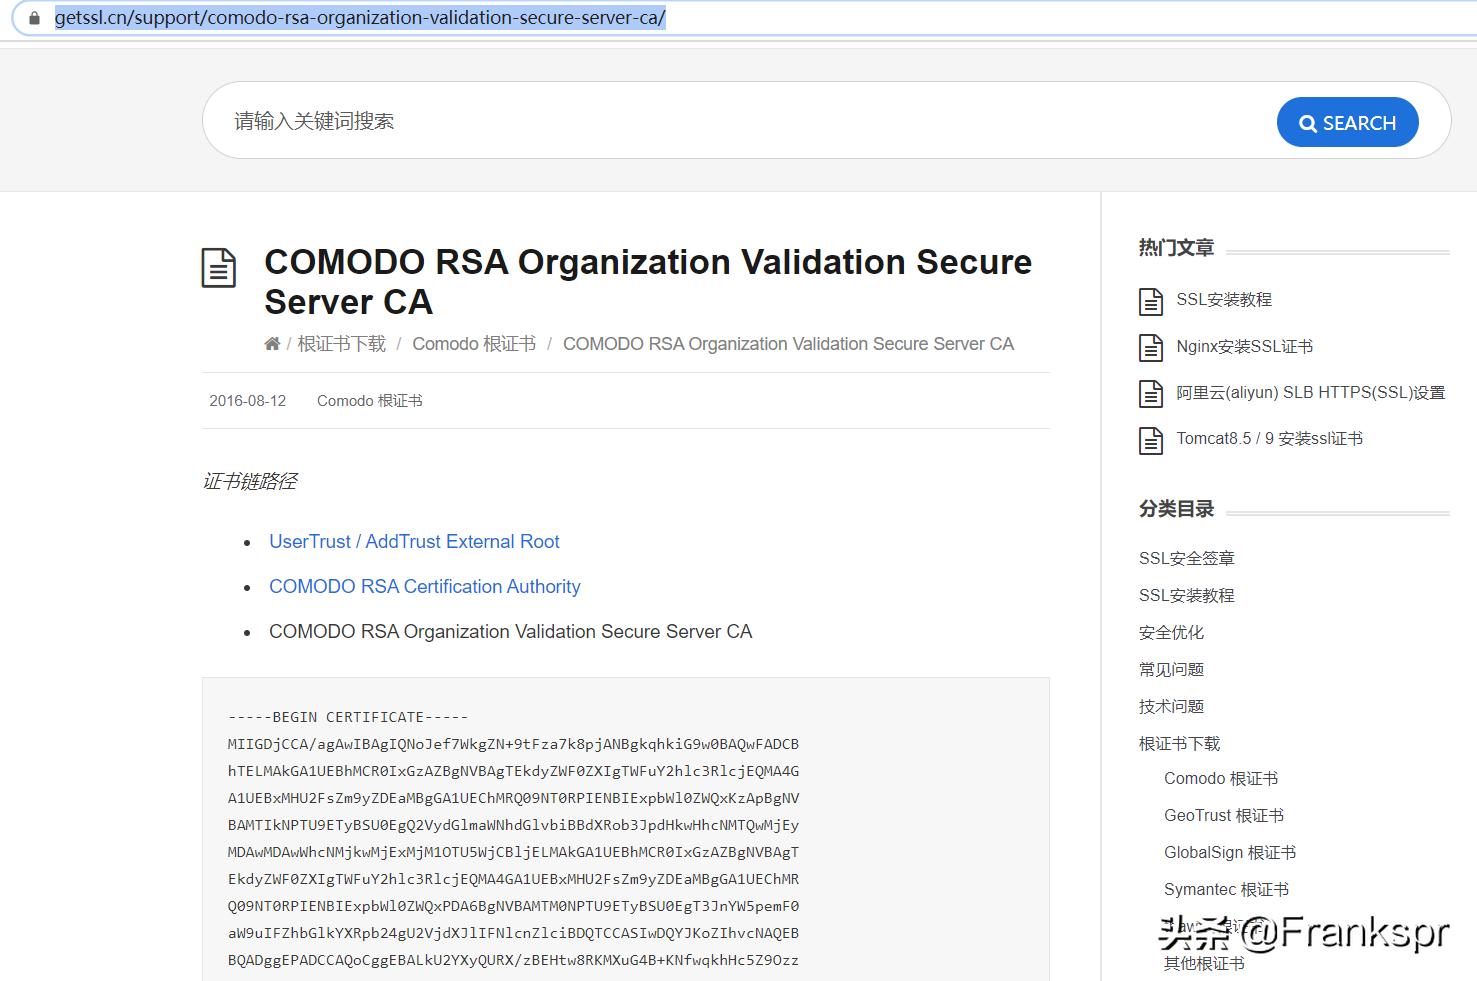The width and height of the screenshot is (1477, 981).
Task: Open the 常见问题 category link
Action: pyautogui.click(x=1170, y=668)
